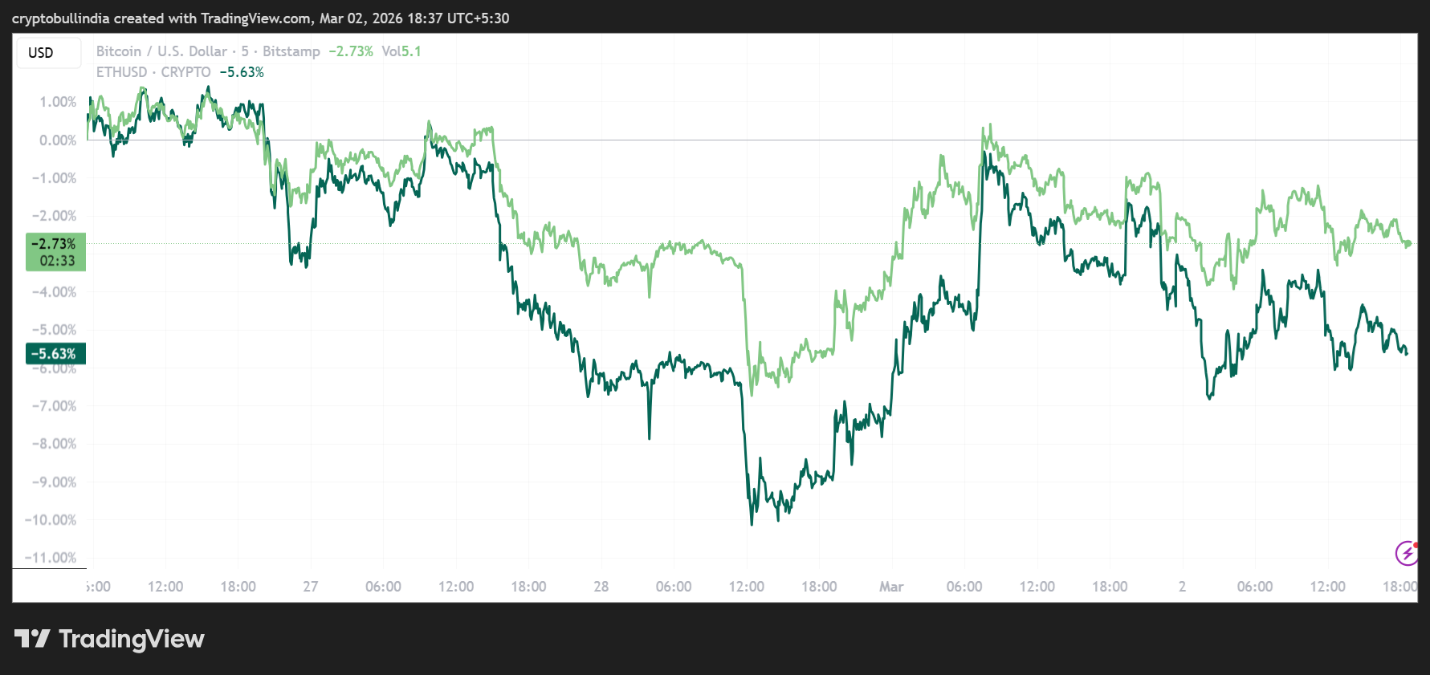
Task: Open the USD currency selector
Action: coord(41,53)
